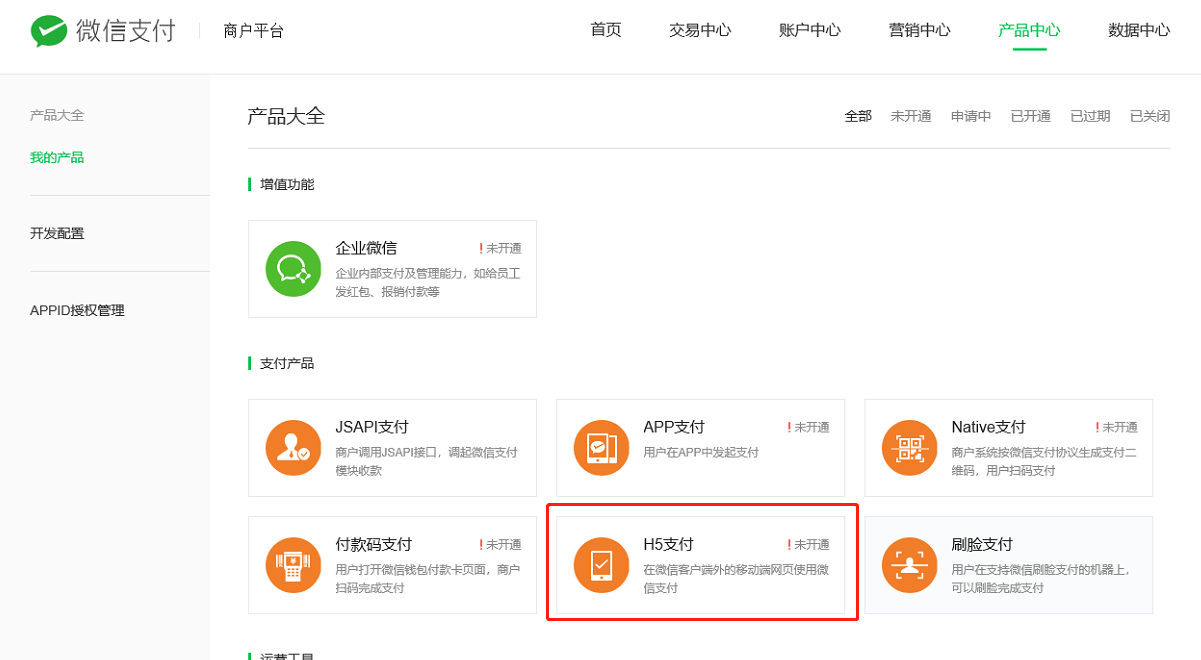Filter products by 全部
The width and height of the screenshot is (1201, 660).
point(858,116)
